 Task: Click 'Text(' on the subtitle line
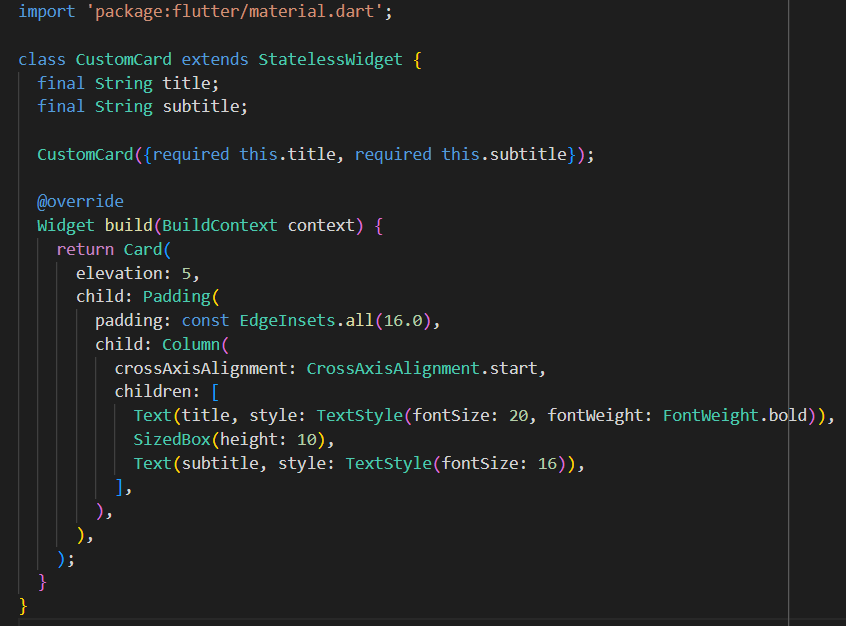tap(157, 463)
